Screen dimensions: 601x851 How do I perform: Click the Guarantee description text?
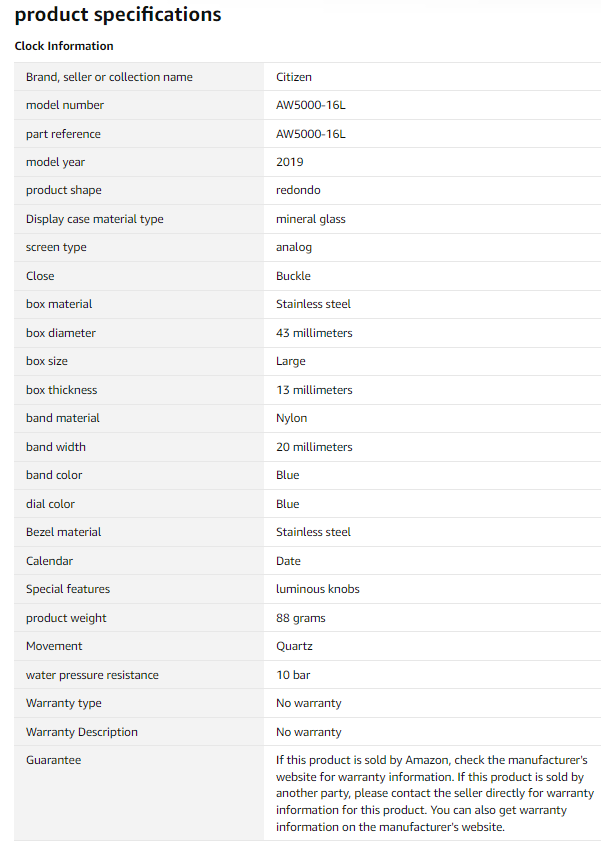click(x=434, y=793)
